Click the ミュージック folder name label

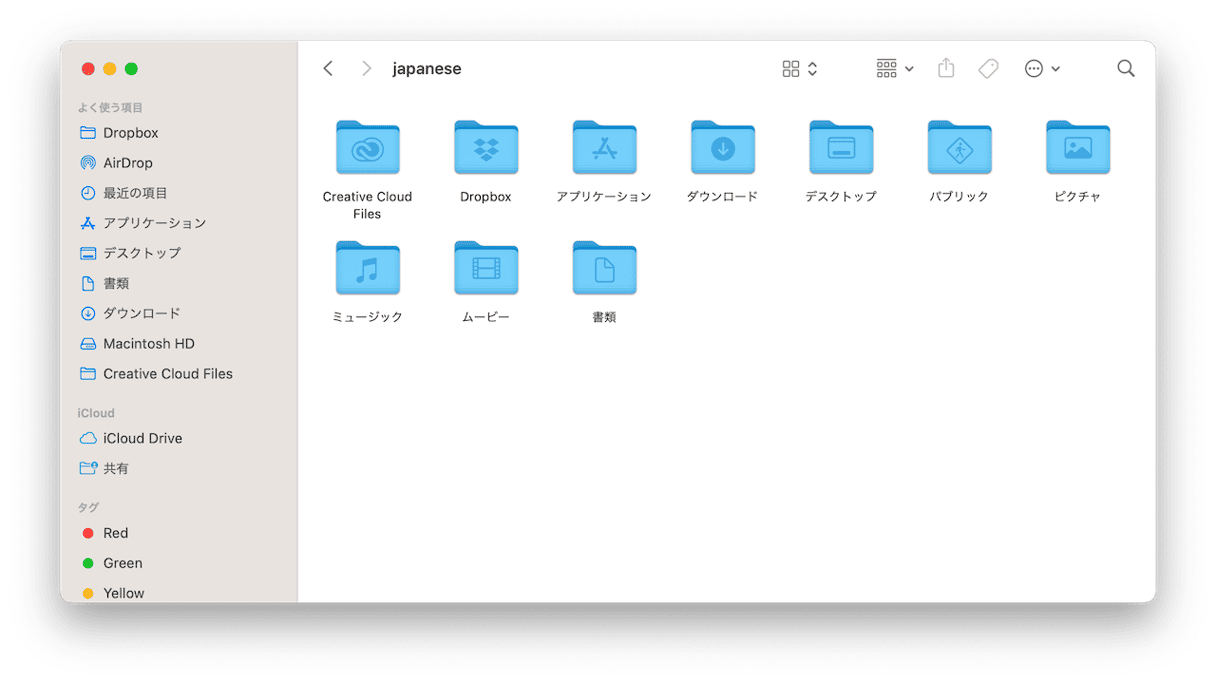point(367,317)
